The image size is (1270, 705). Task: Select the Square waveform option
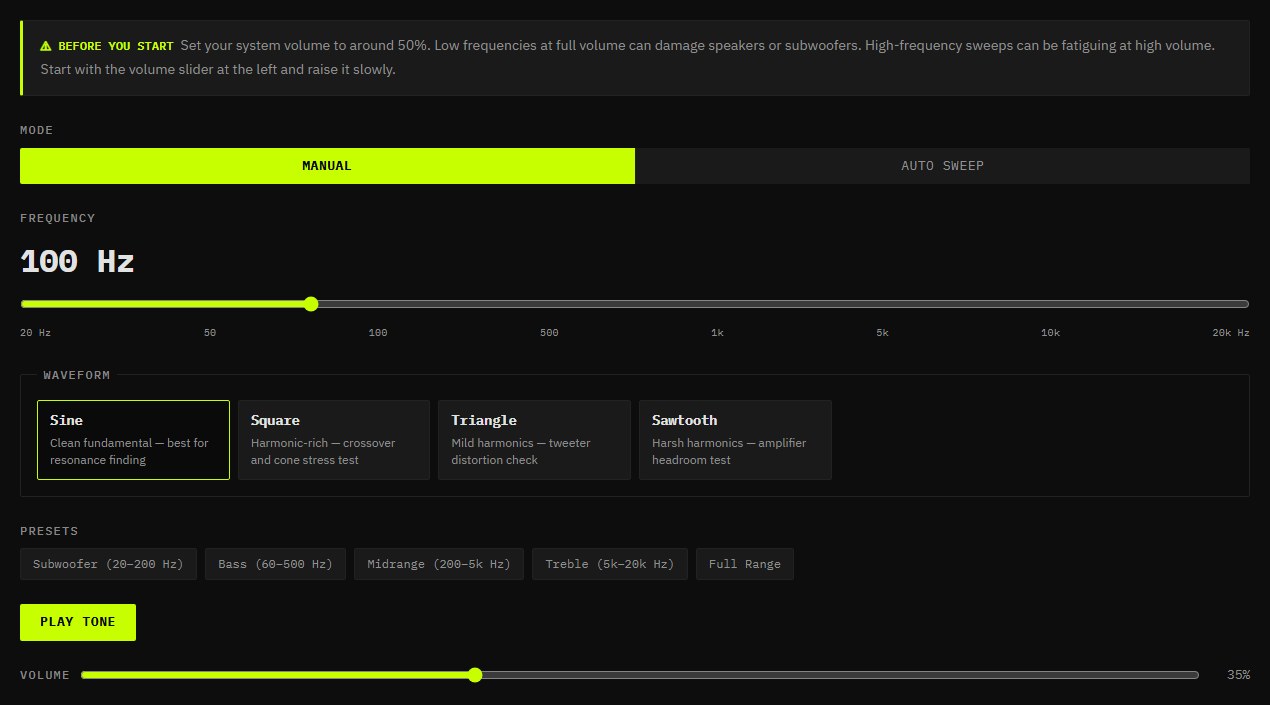pos(334,440)
